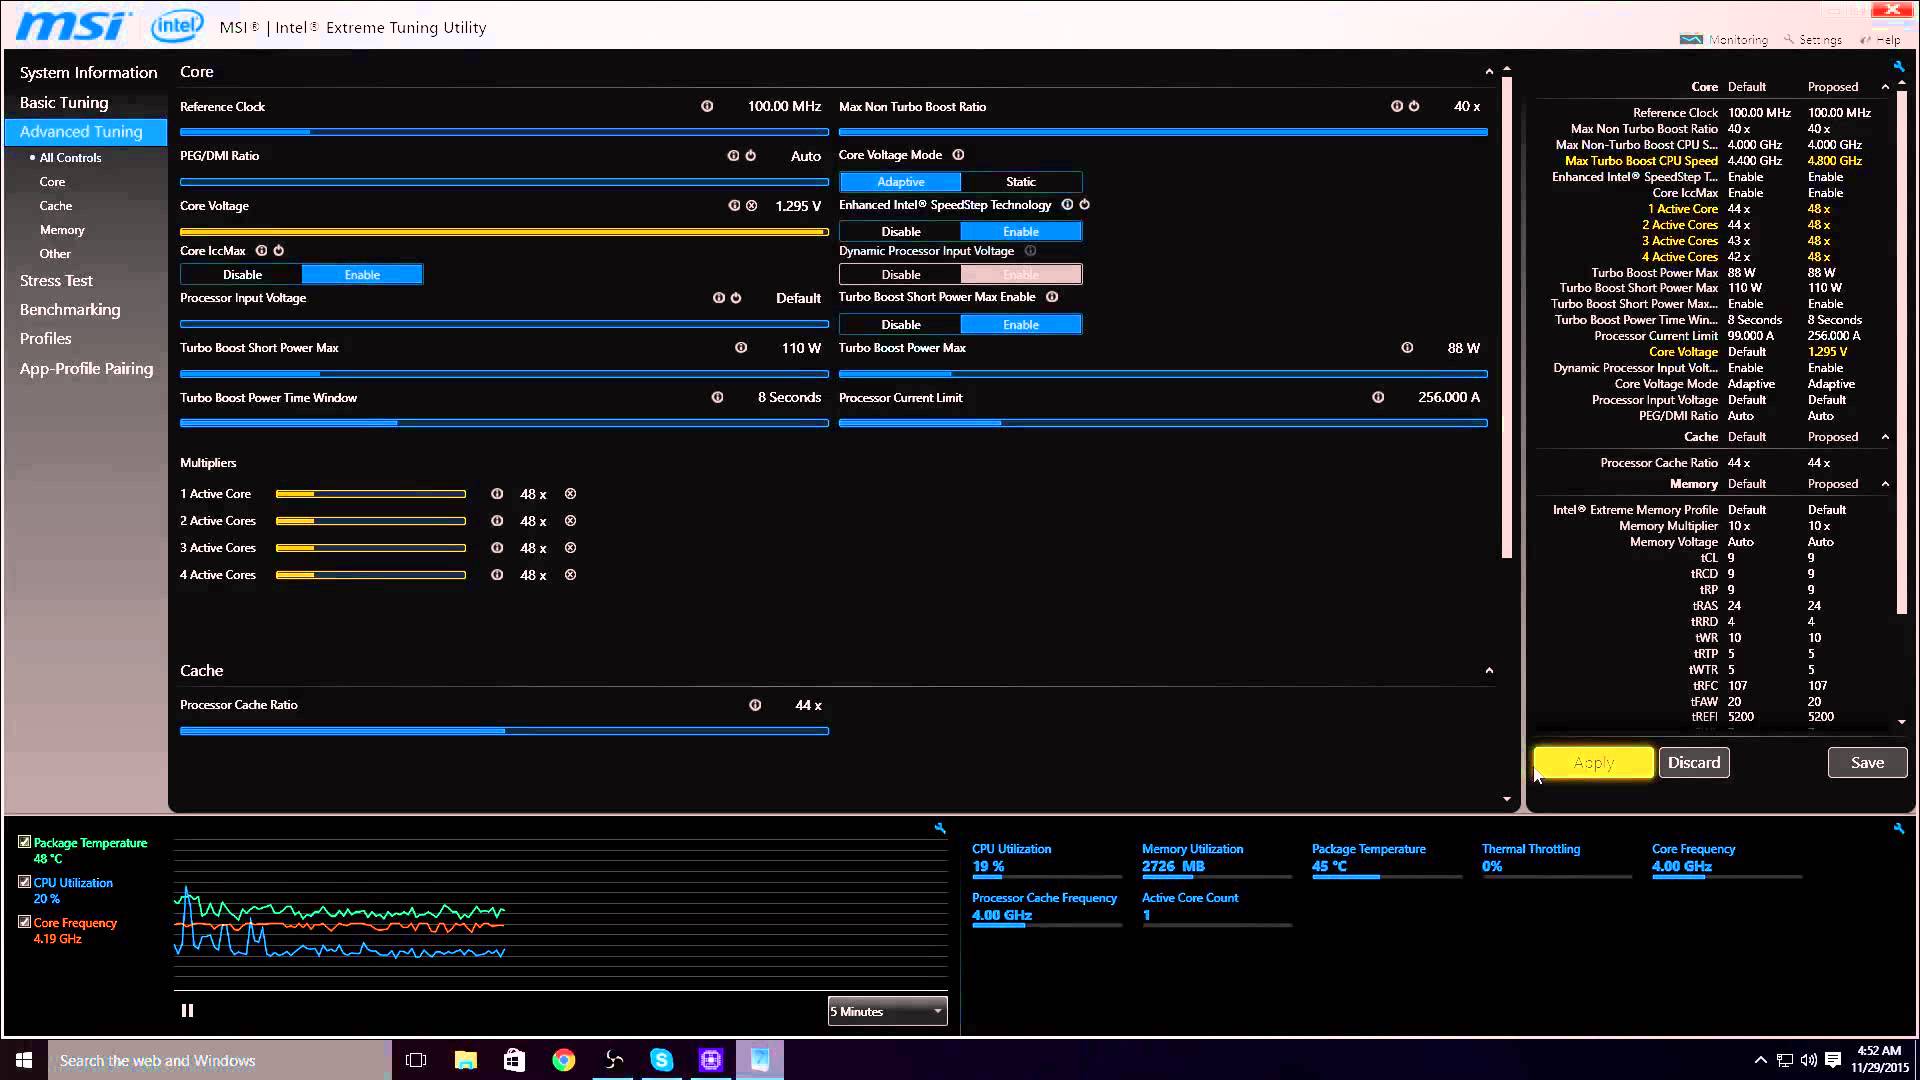
Task: Open the Chrome icon in the taskbar
Action: coord(564,1060)
